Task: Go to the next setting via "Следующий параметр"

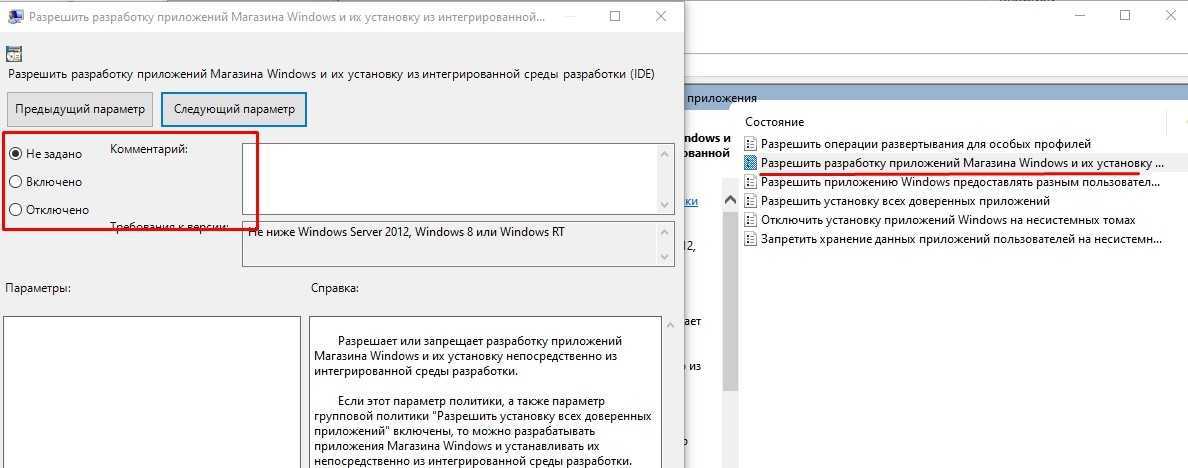Action: tap(234, 109)
